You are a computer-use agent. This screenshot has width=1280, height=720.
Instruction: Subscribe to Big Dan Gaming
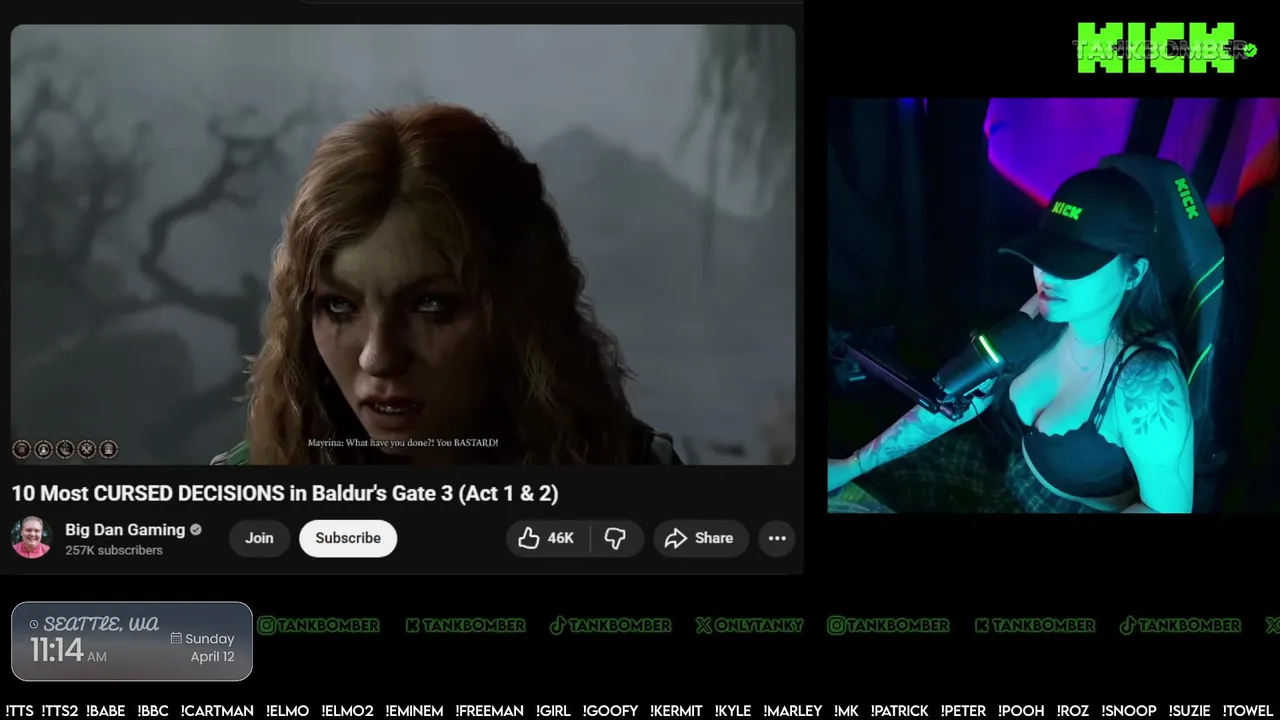click(348, 538)
